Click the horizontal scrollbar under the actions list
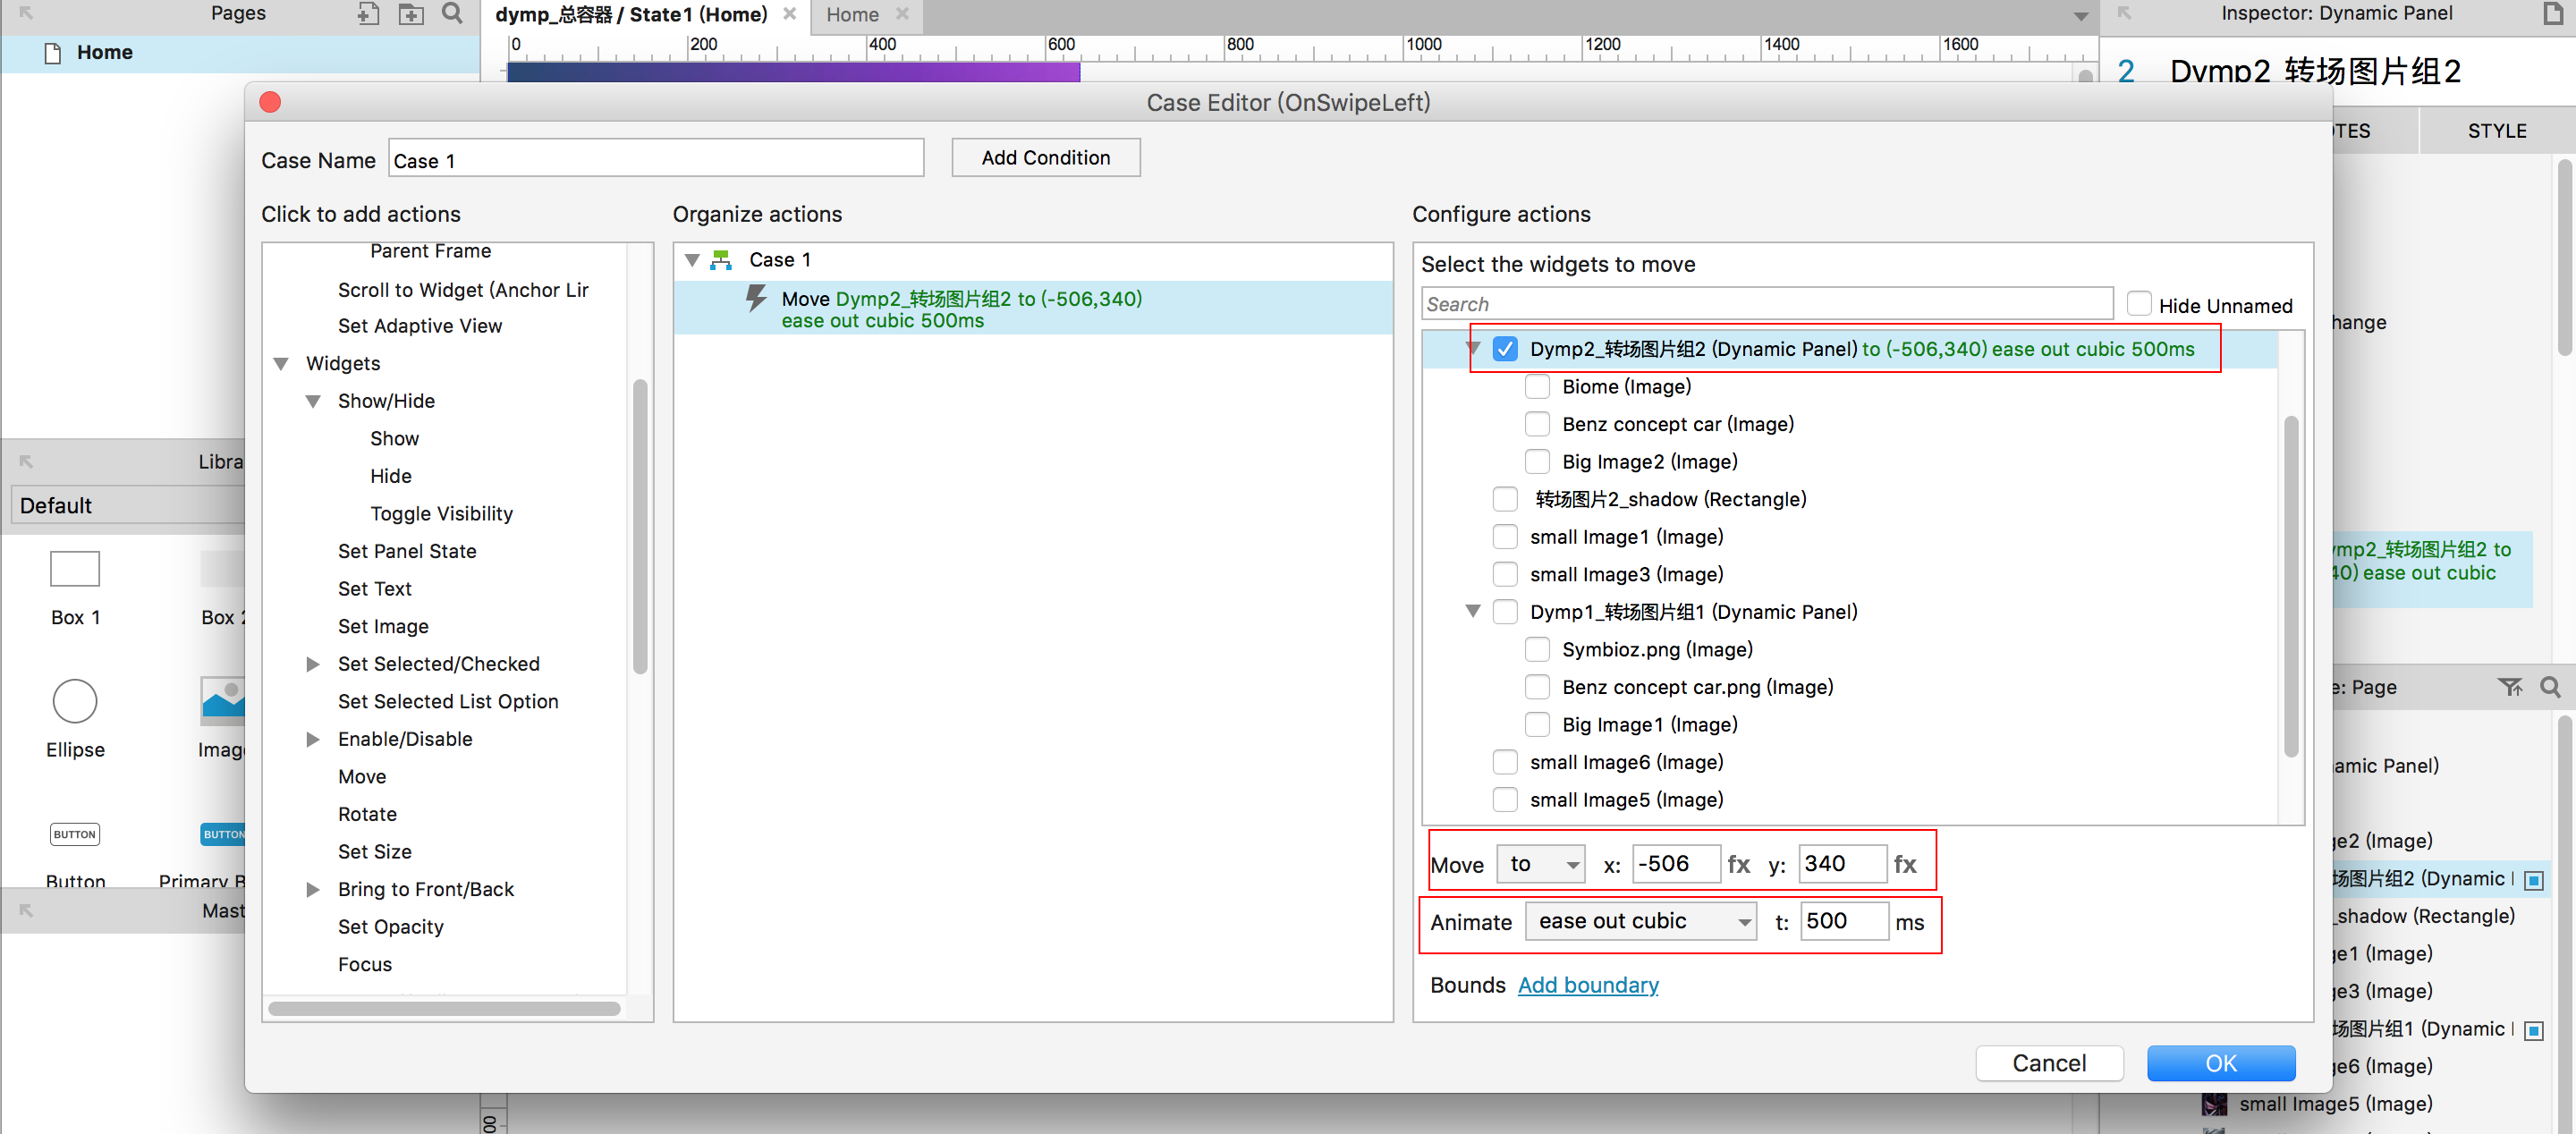The image size is (2576, 1134). click(444, 1008)
